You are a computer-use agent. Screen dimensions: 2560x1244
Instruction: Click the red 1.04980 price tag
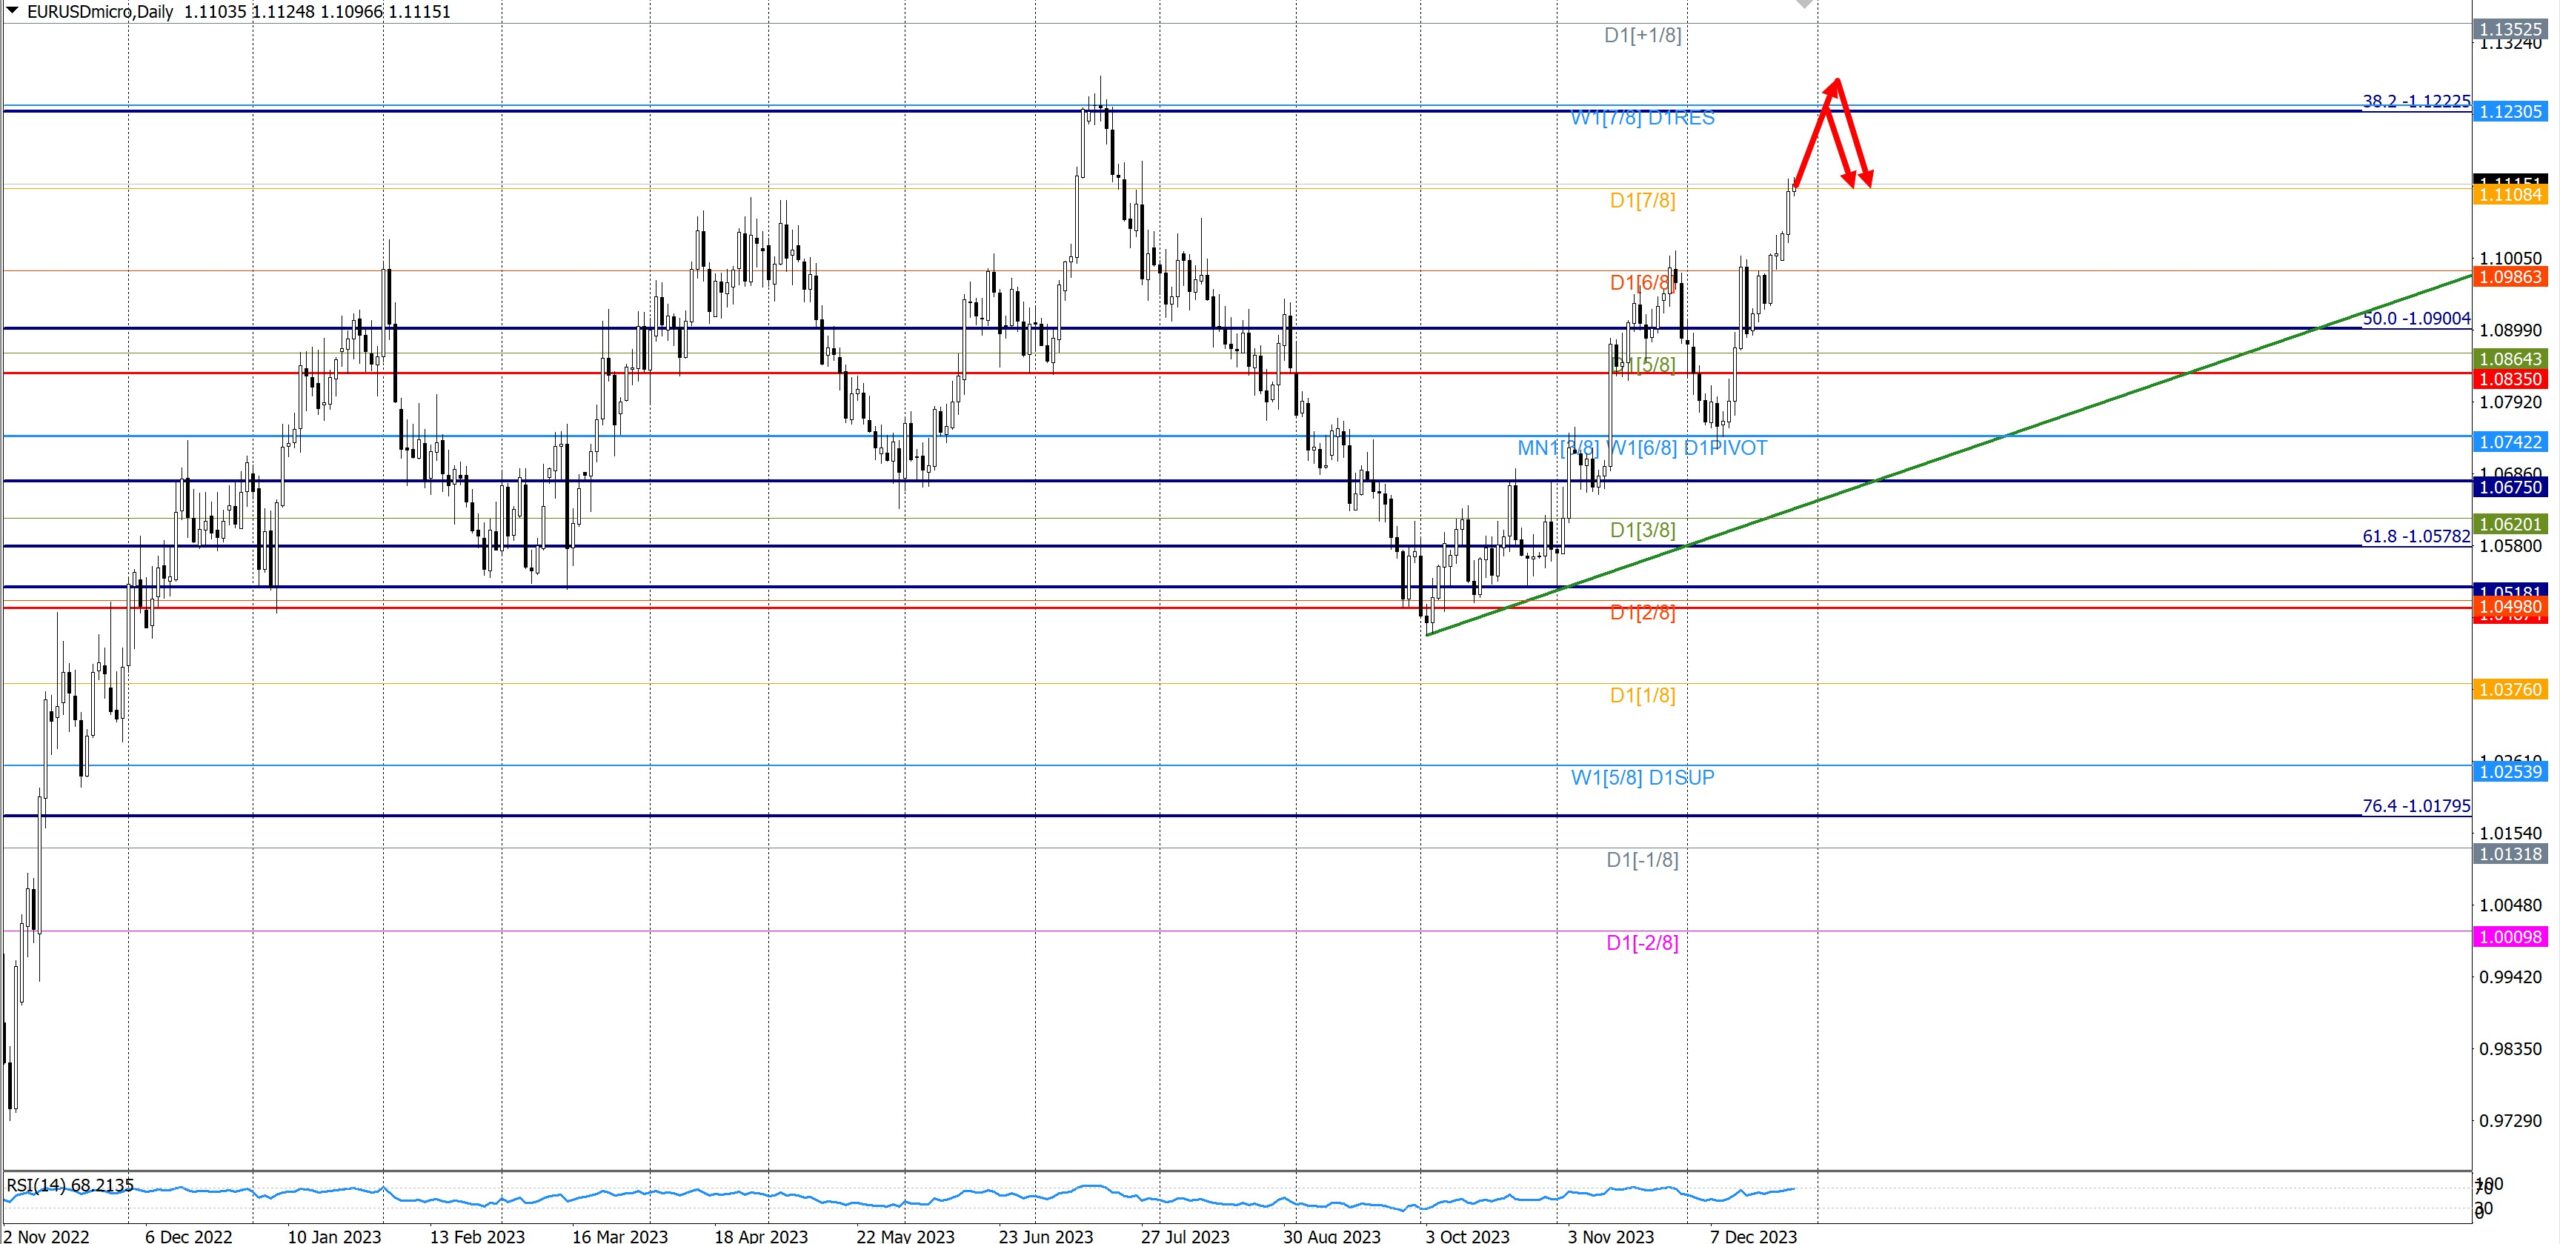(2510, 607)
